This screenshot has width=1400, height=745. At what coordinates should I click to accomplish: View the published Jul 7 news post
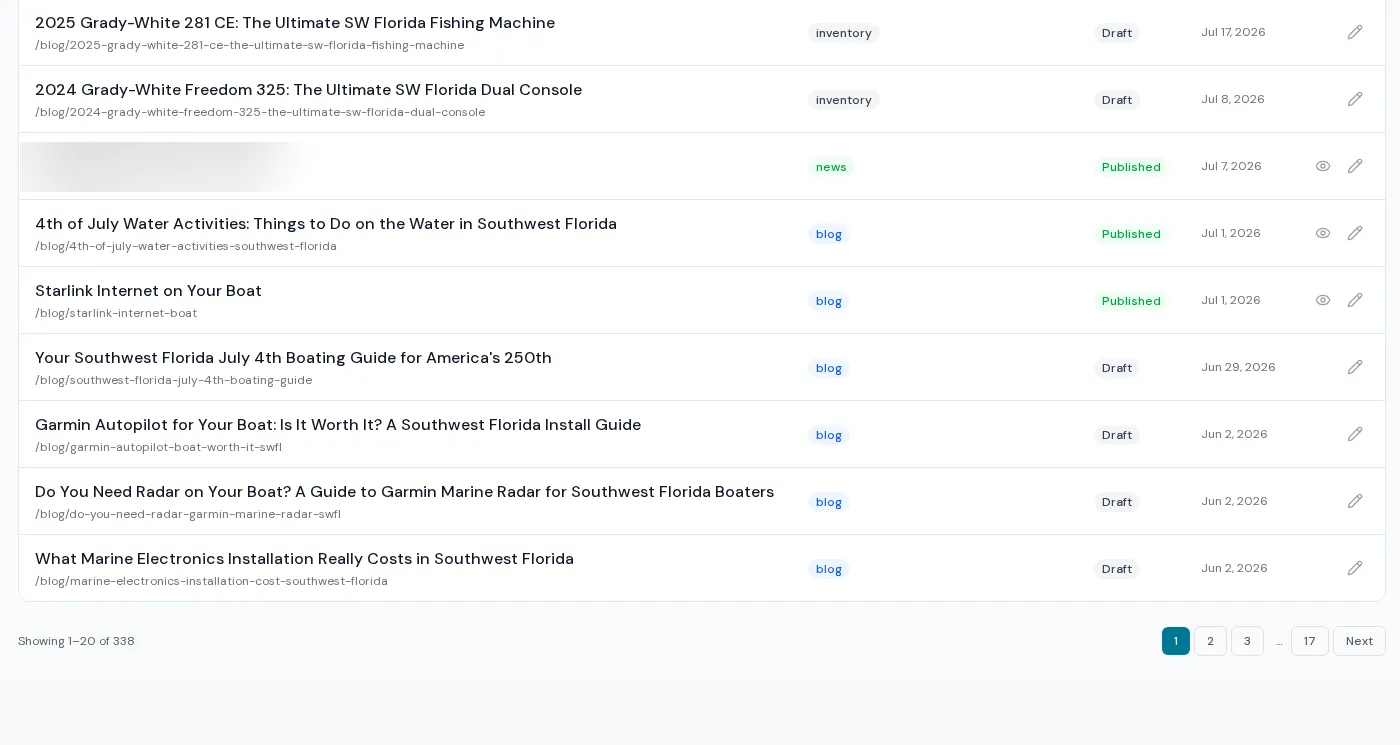click(1323, 166)
